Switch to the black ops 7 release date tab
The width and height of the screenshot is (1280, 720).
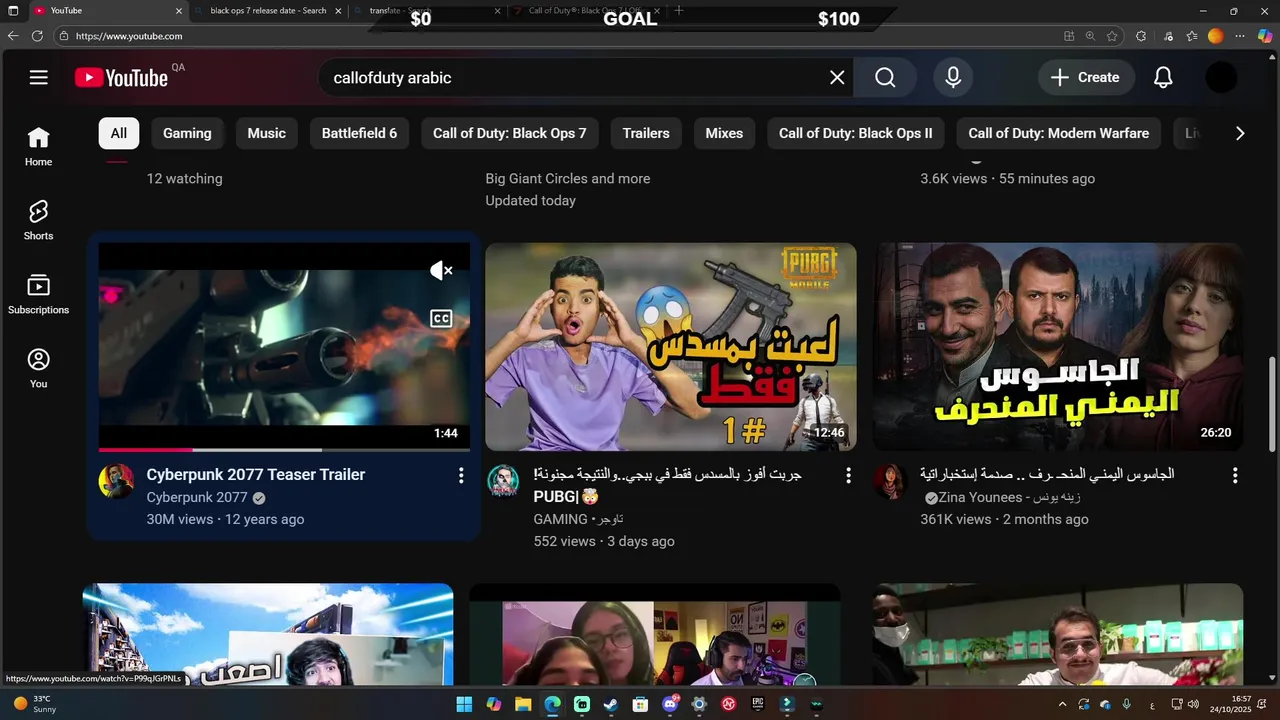click(x=268, y=11)
